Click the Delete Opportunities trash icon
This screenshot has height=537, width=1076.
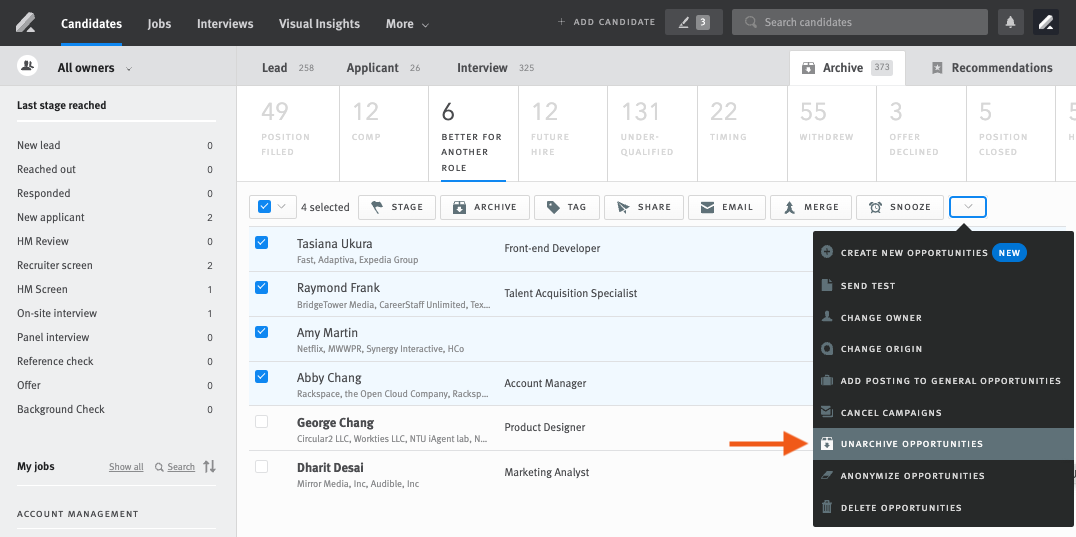827,508
